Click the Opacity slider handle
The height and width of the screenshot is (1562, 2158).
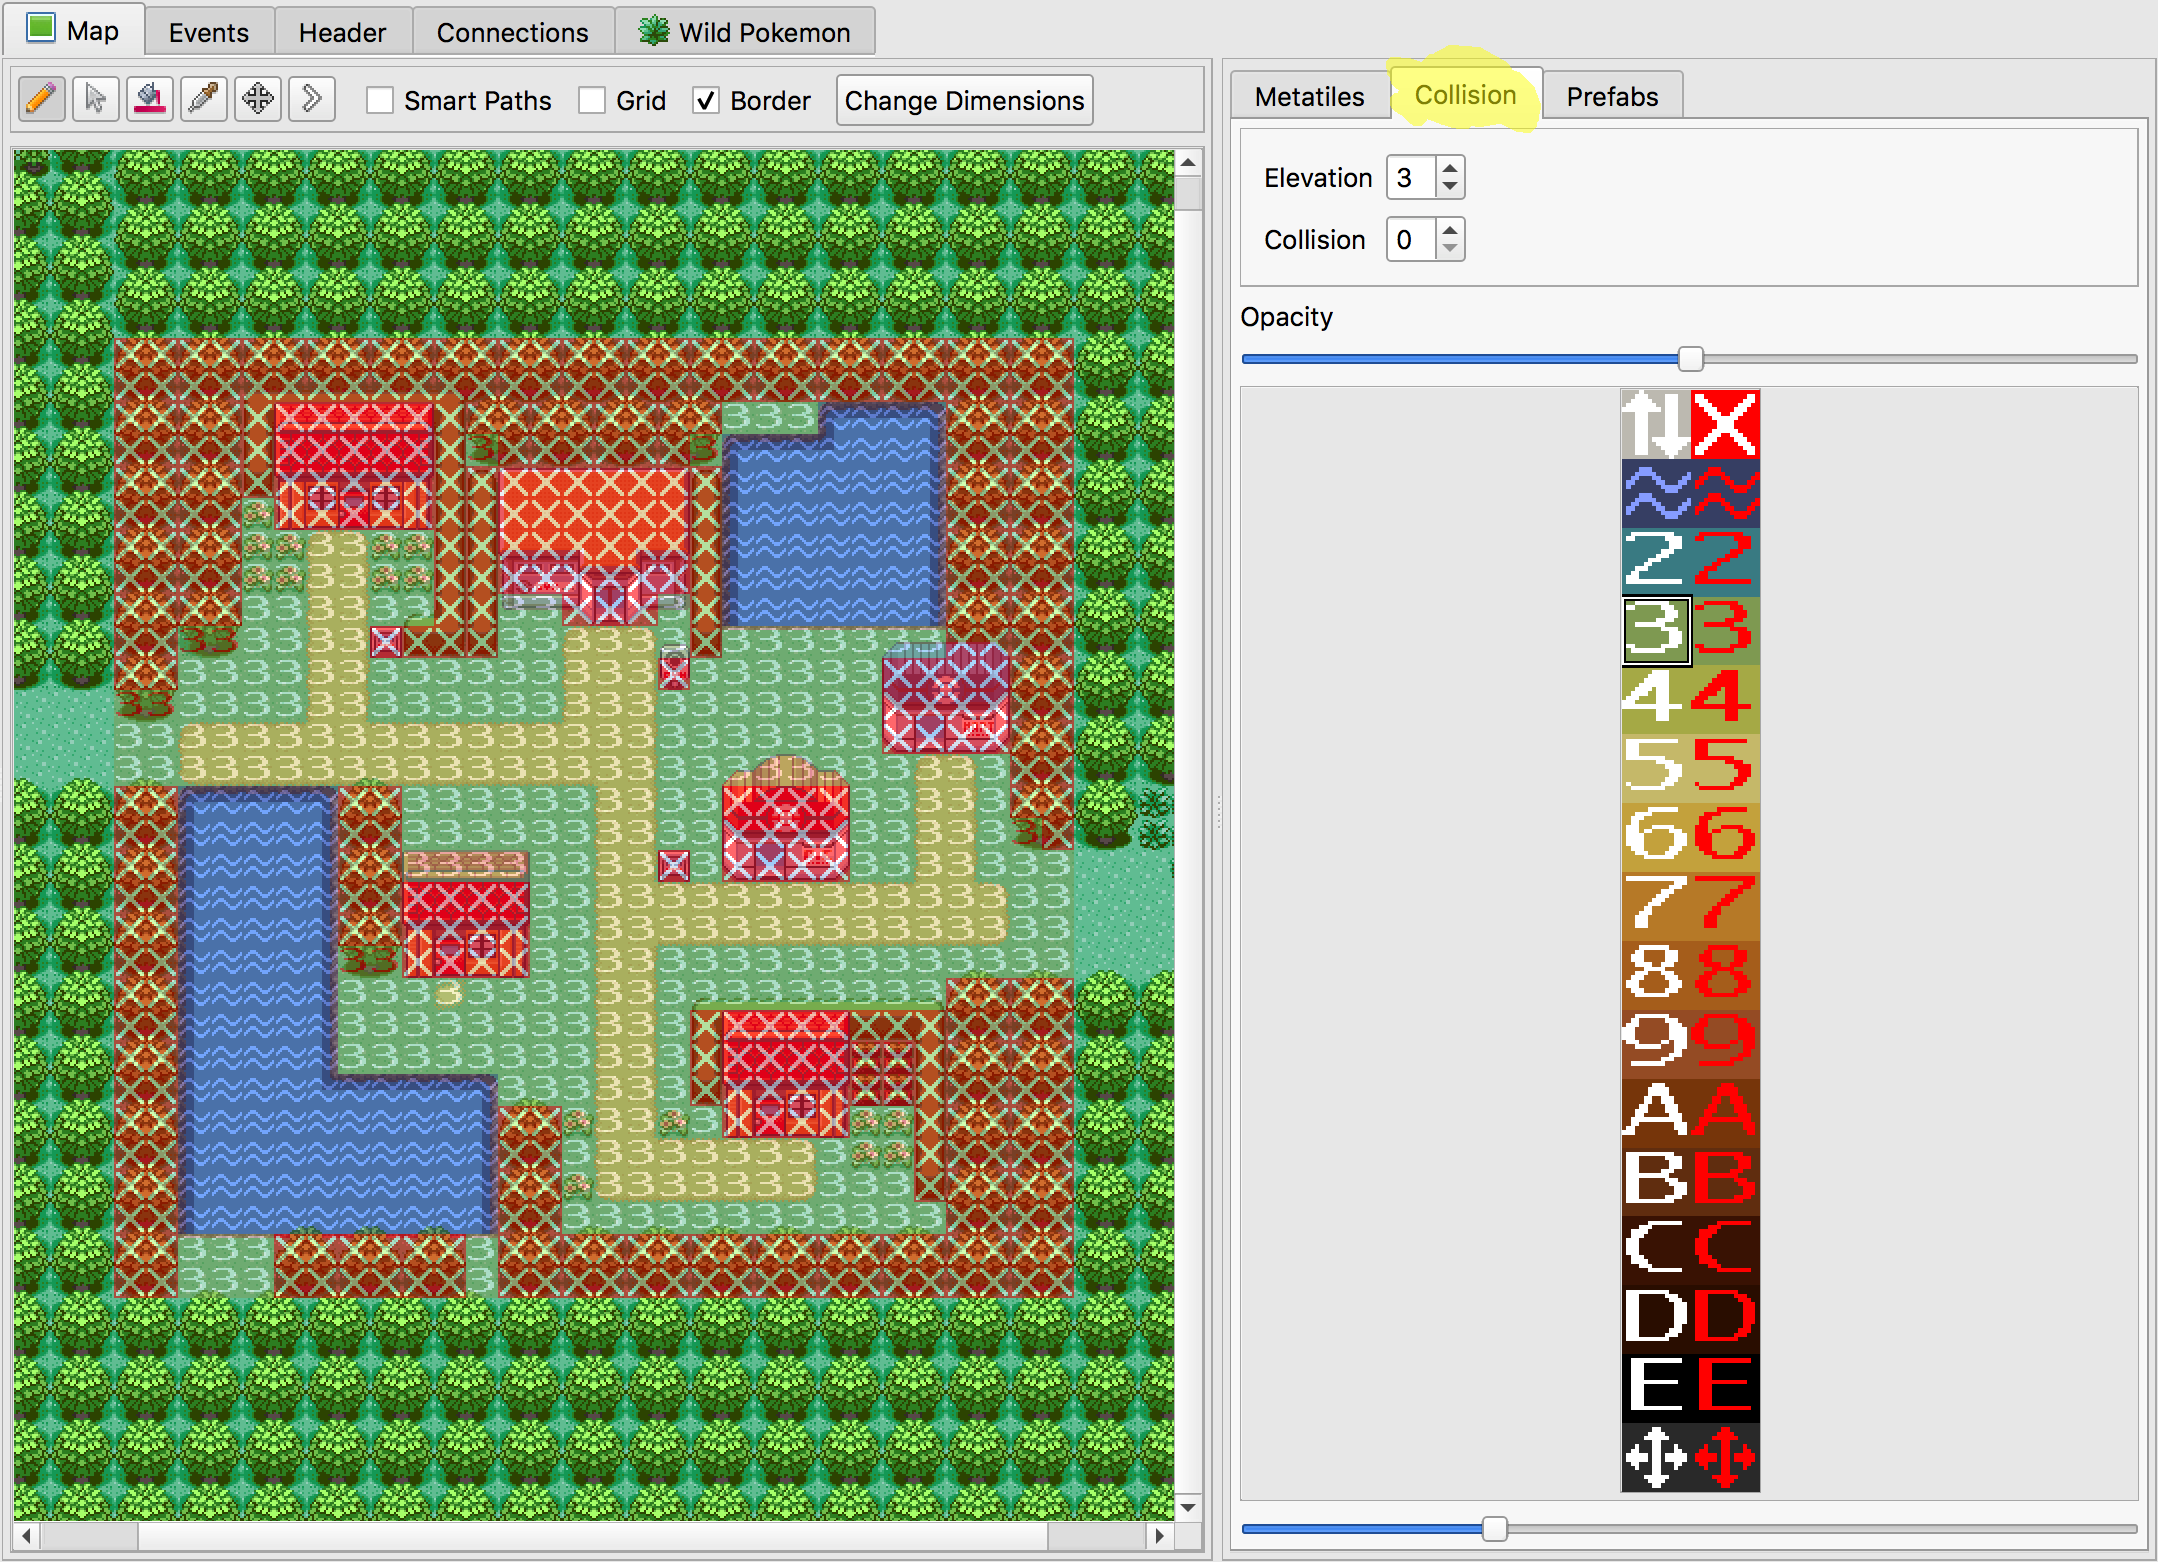(1690, 358)
